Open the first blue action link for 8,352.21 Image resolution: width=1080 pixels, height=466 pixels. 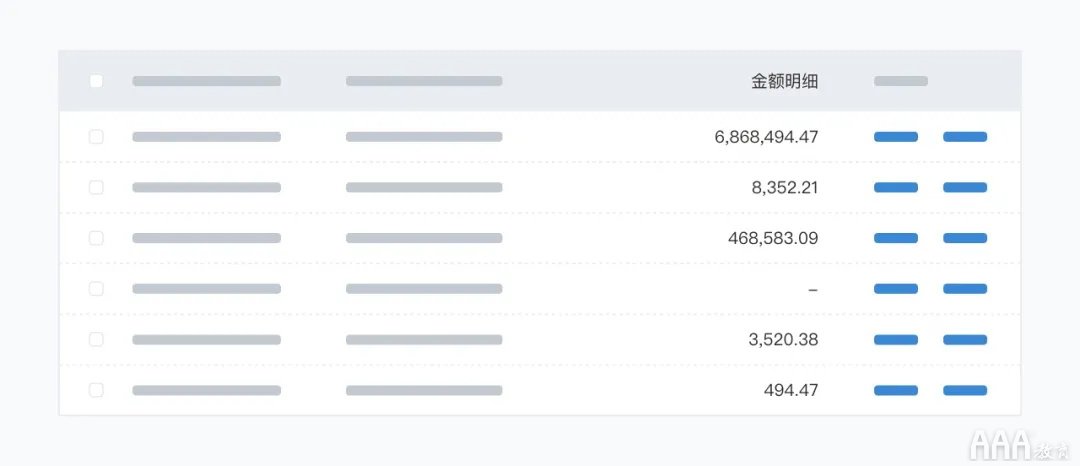(x=895, y=187)
